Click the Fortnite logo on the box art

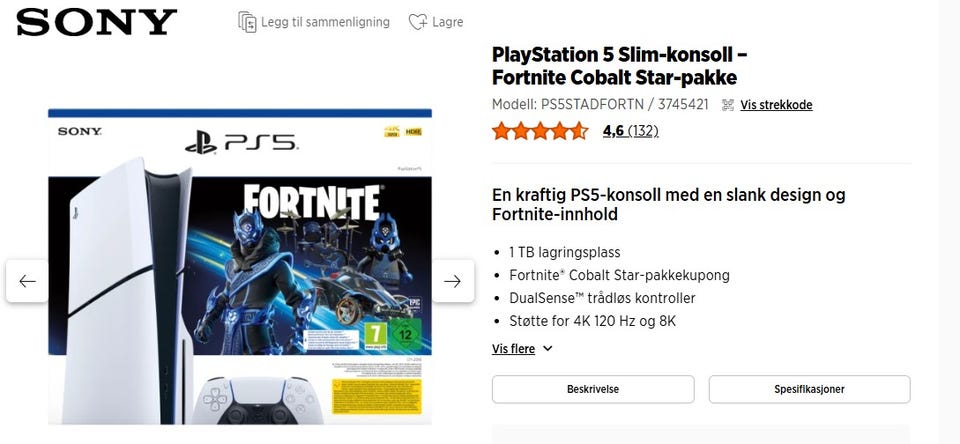tap(311, 204)
